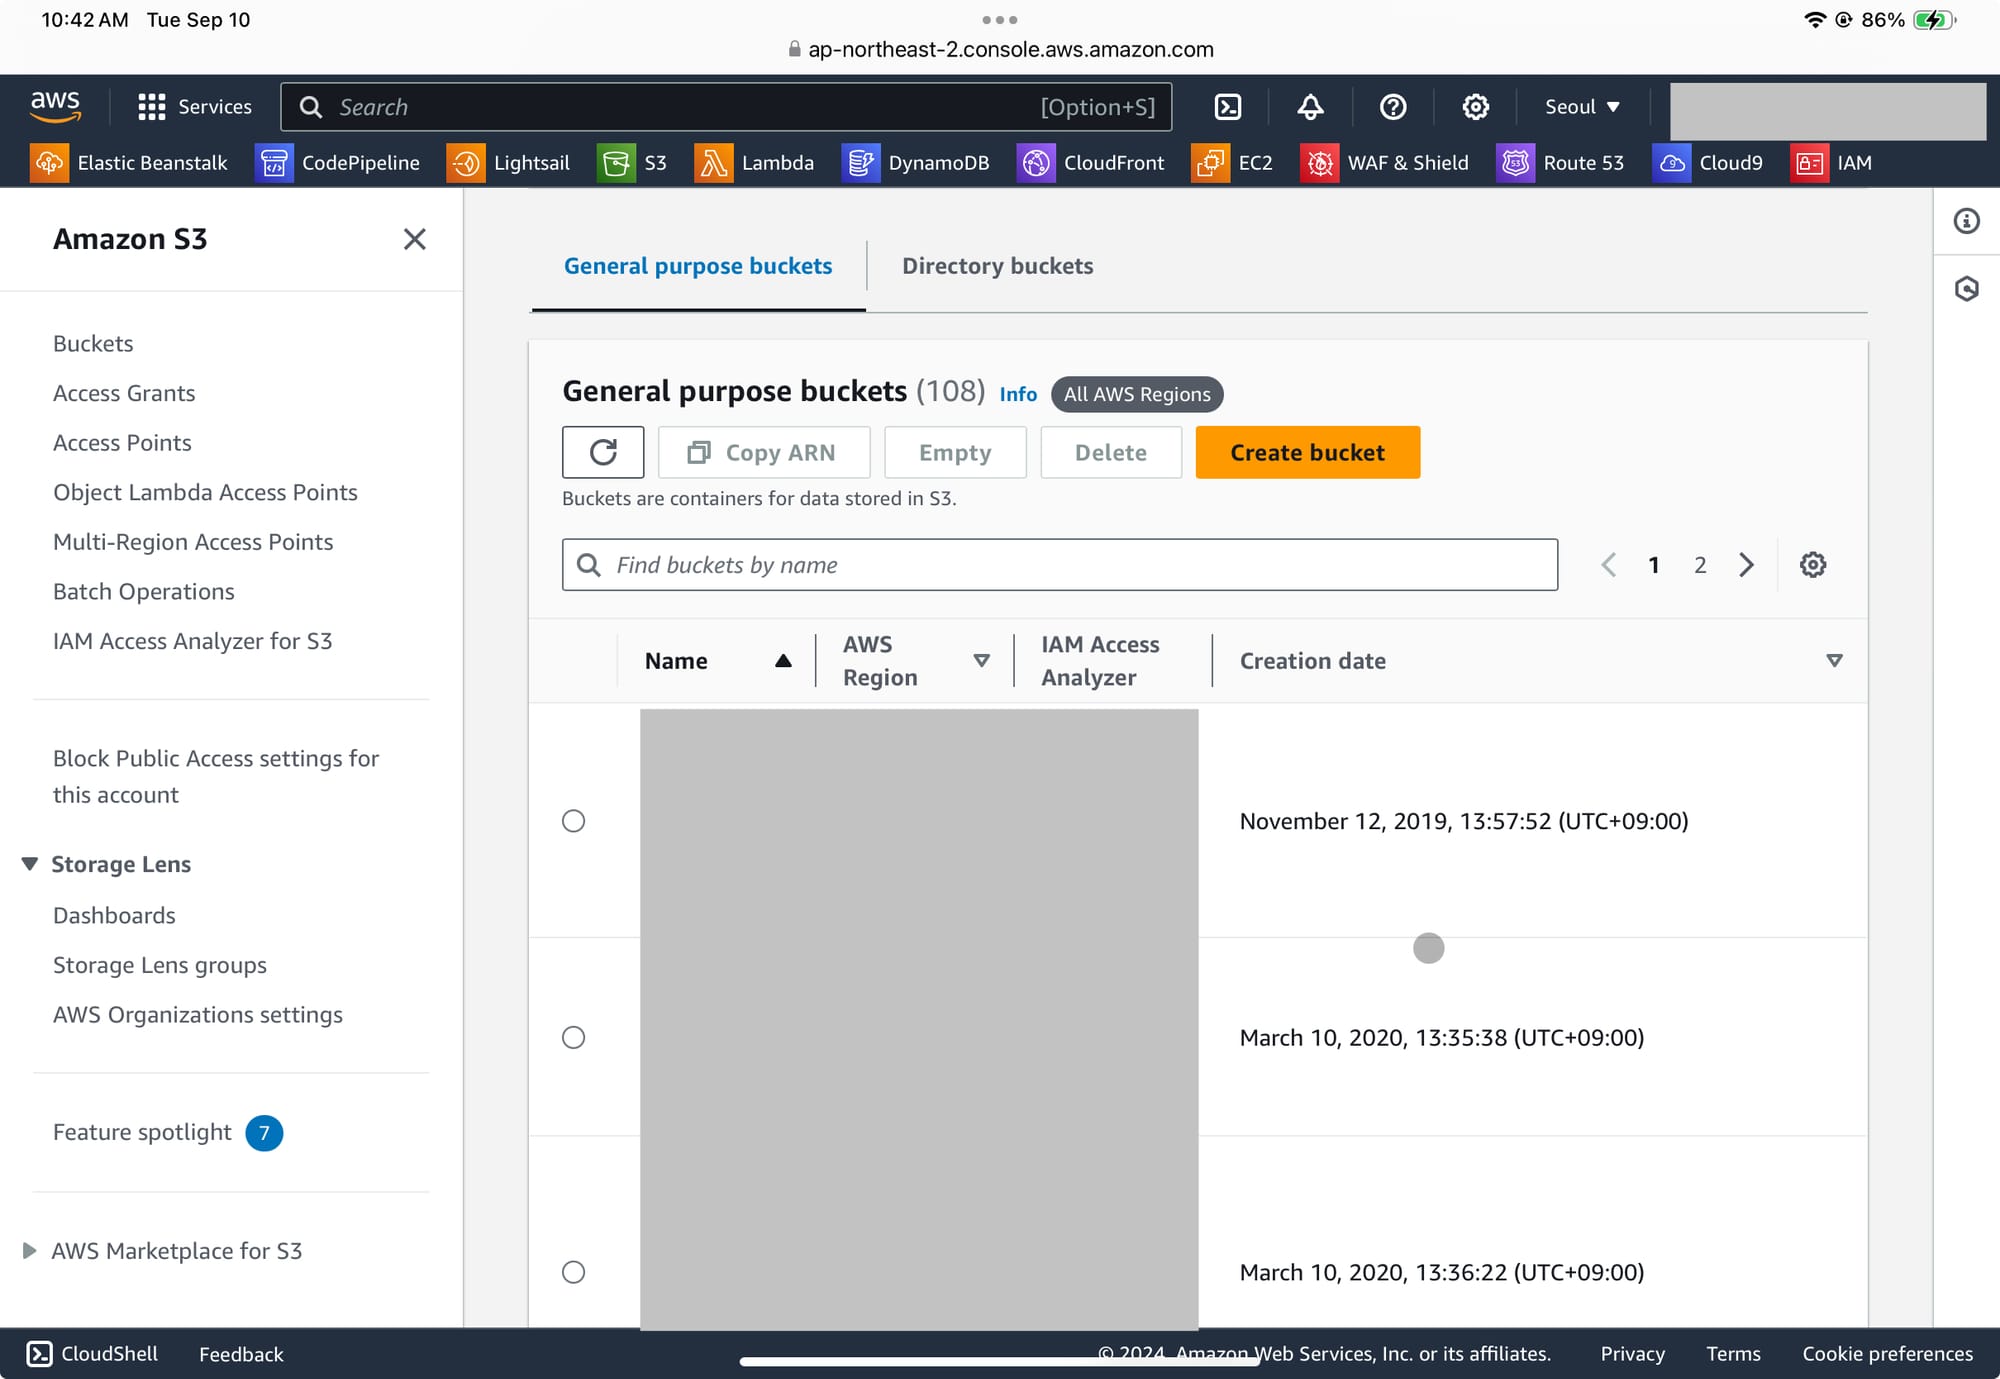Open console settings gear in top bar

point(1475,107)
